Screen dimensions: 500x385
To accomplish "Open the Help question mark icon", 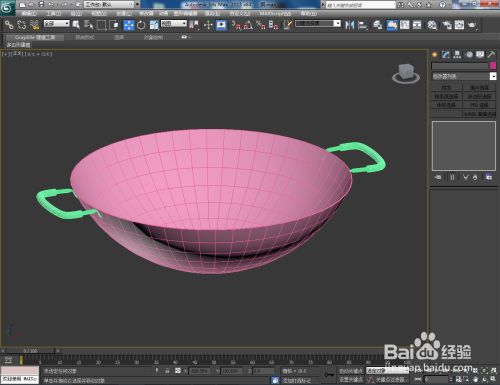I will [x=443, y=5].
